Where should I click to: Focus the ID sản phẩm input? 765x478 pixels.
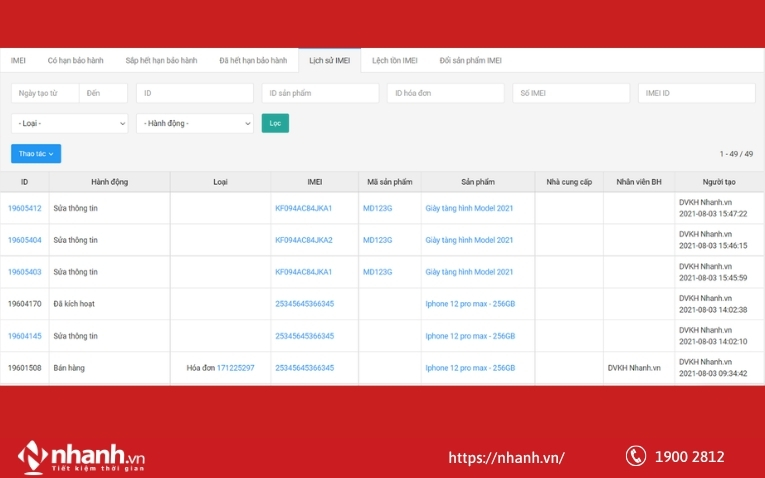pyautogui.click(x=320, y=93)
